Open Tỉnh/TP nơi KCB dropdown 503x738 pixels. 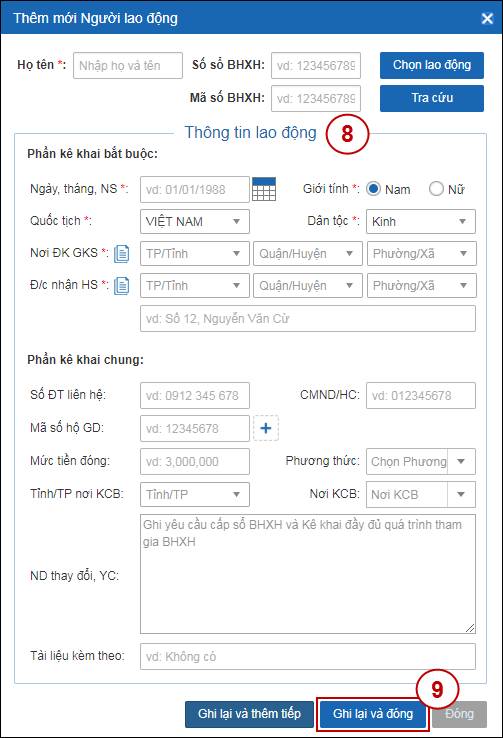tap(195, 494)
